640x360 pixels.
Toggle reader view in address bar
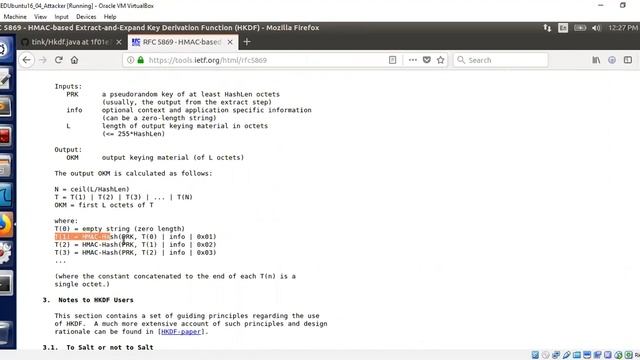[x=392, y=60]
